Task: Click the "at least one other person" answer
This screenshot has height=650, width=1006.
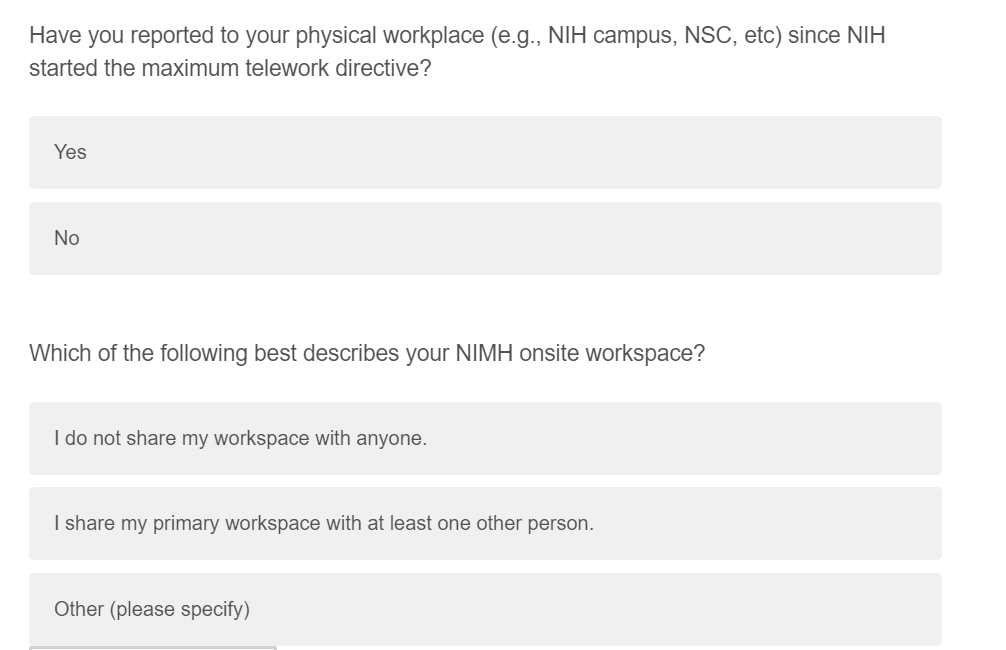Action: [x=485, y=523]
